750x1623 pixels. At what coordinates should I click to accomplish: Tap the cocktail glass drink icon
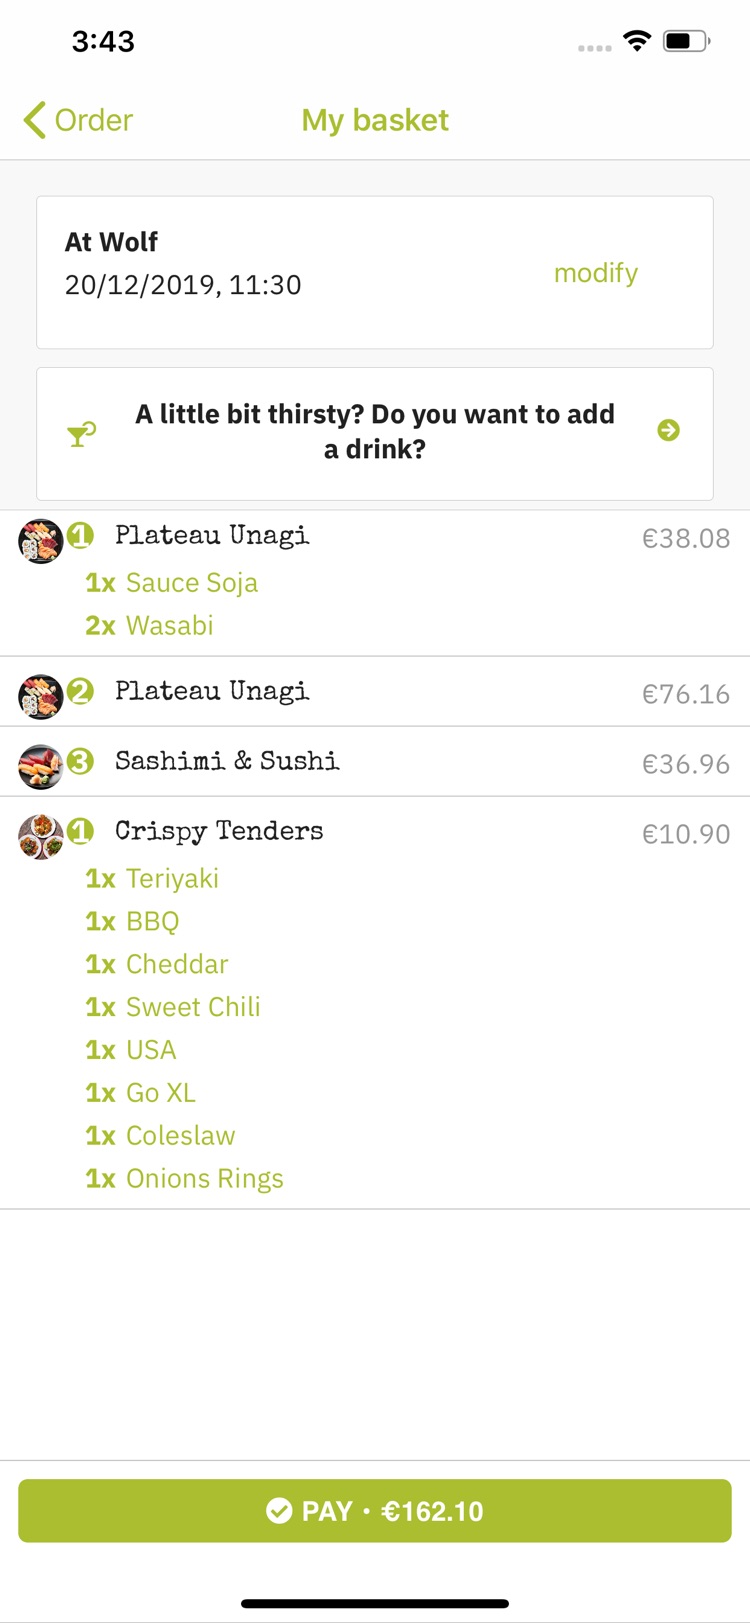(x=81, y=434)
